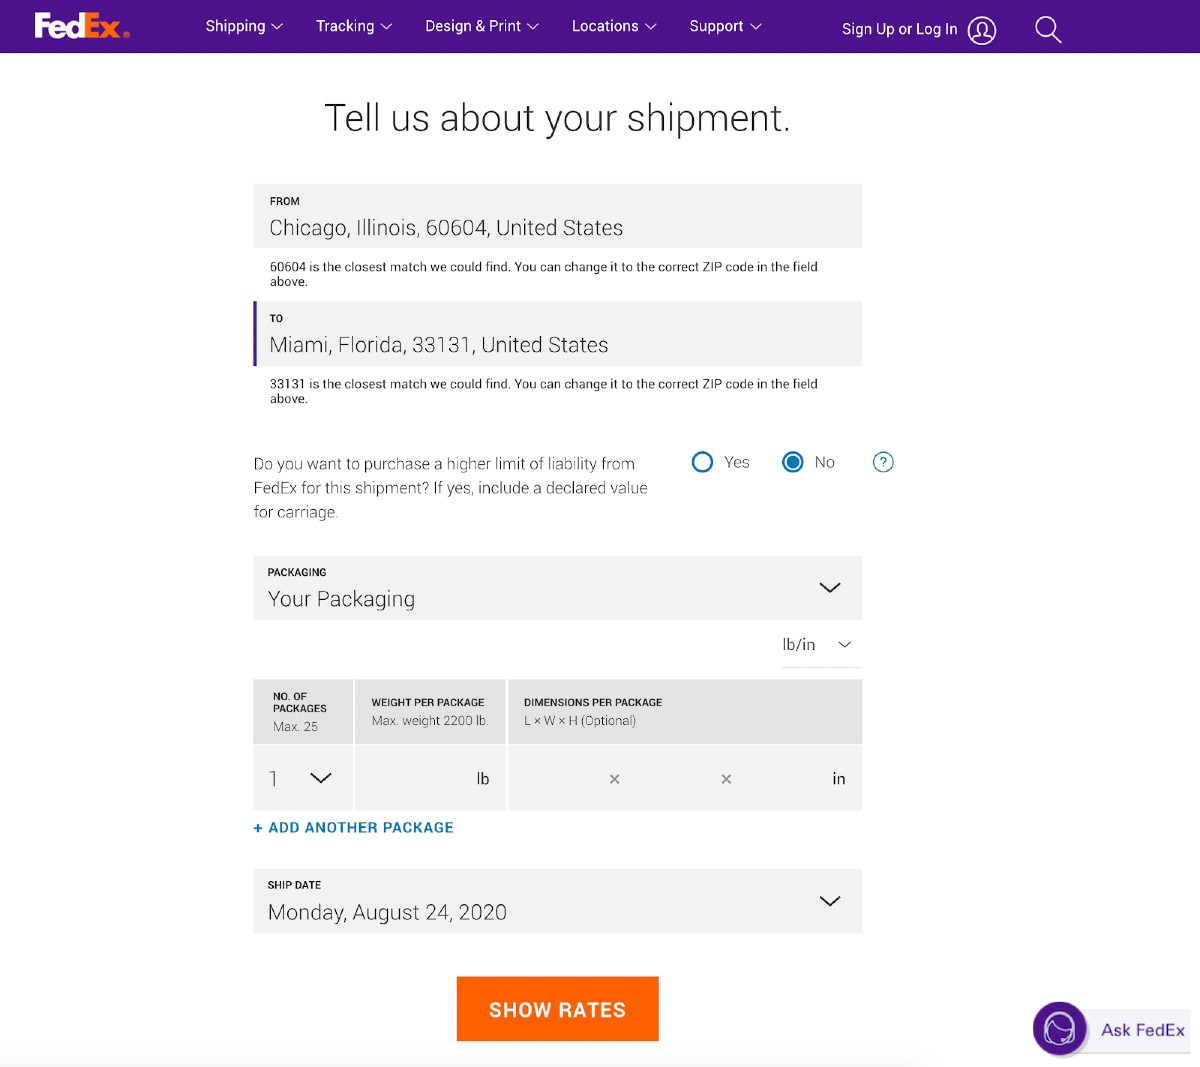This screenshot has width=1200, height=1067.
Task: Expand the Ship Date dropdown
Action: tap(557, 901)
